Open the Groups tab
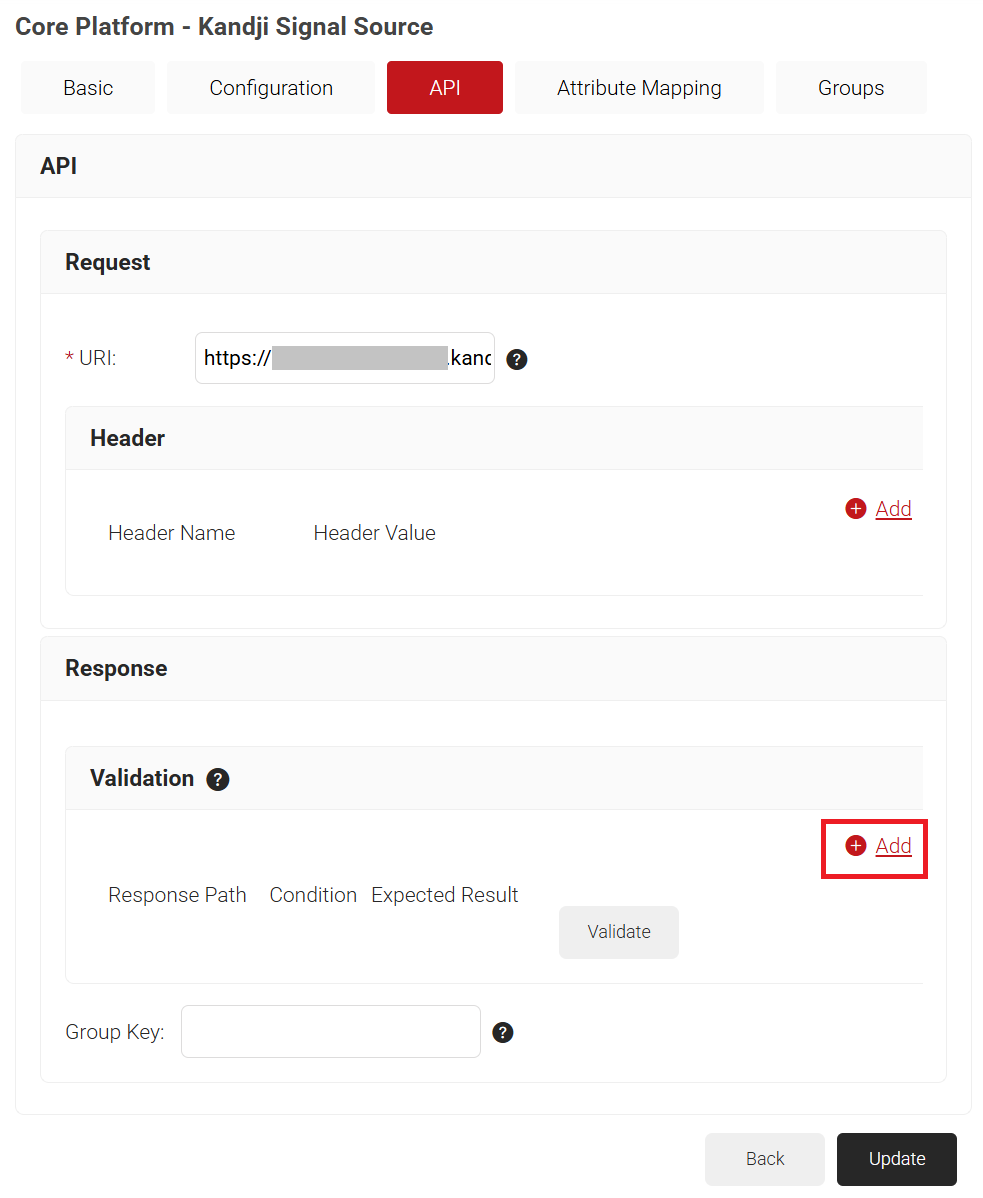Image resolution: width=983 pixels, height=1198 pixels. 851,88
